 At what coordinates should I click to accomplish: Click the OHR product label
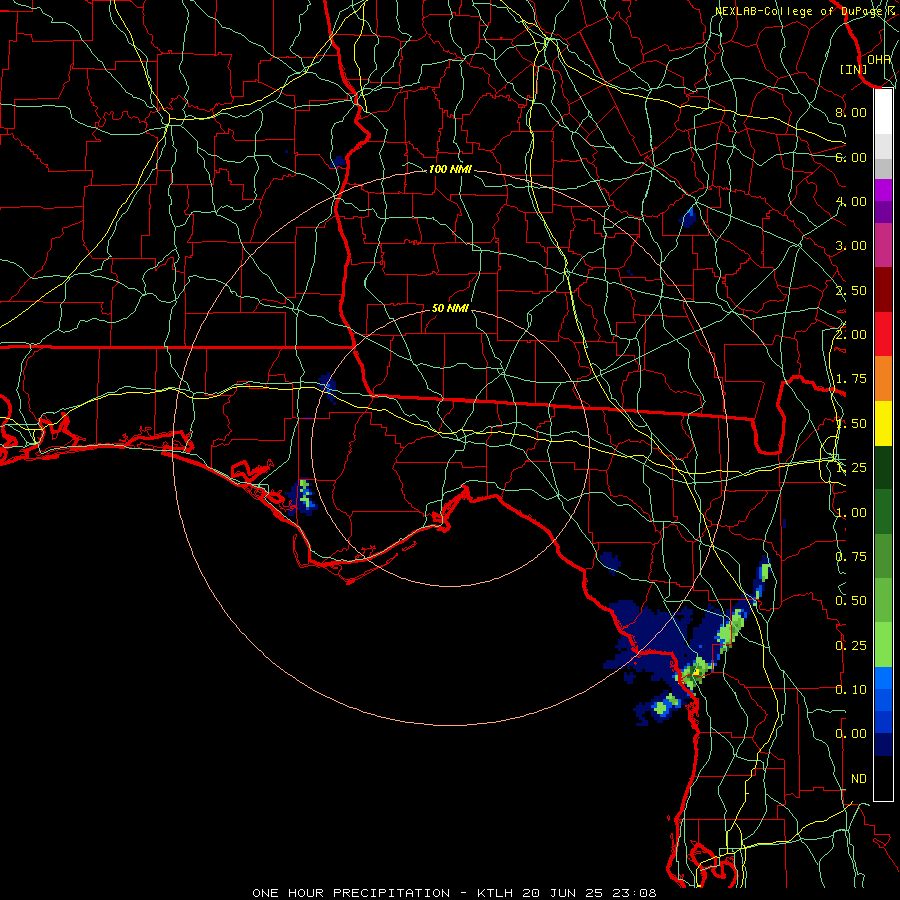(879, 59)
